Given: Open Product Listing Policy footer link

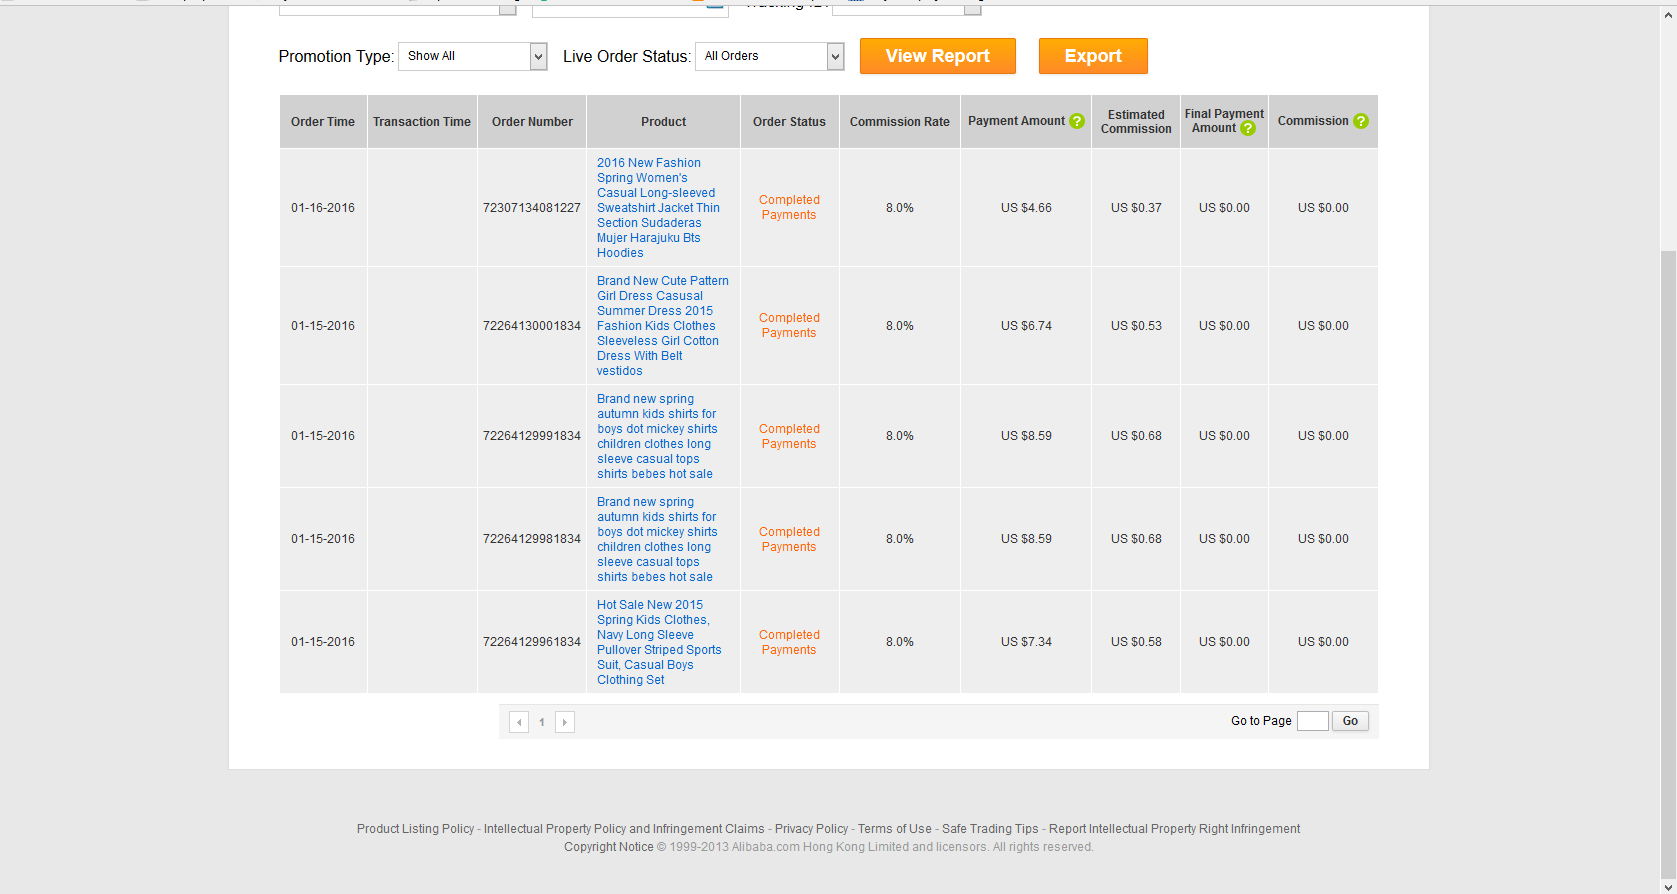Looking at the screenshot, I should pos(415,829).
